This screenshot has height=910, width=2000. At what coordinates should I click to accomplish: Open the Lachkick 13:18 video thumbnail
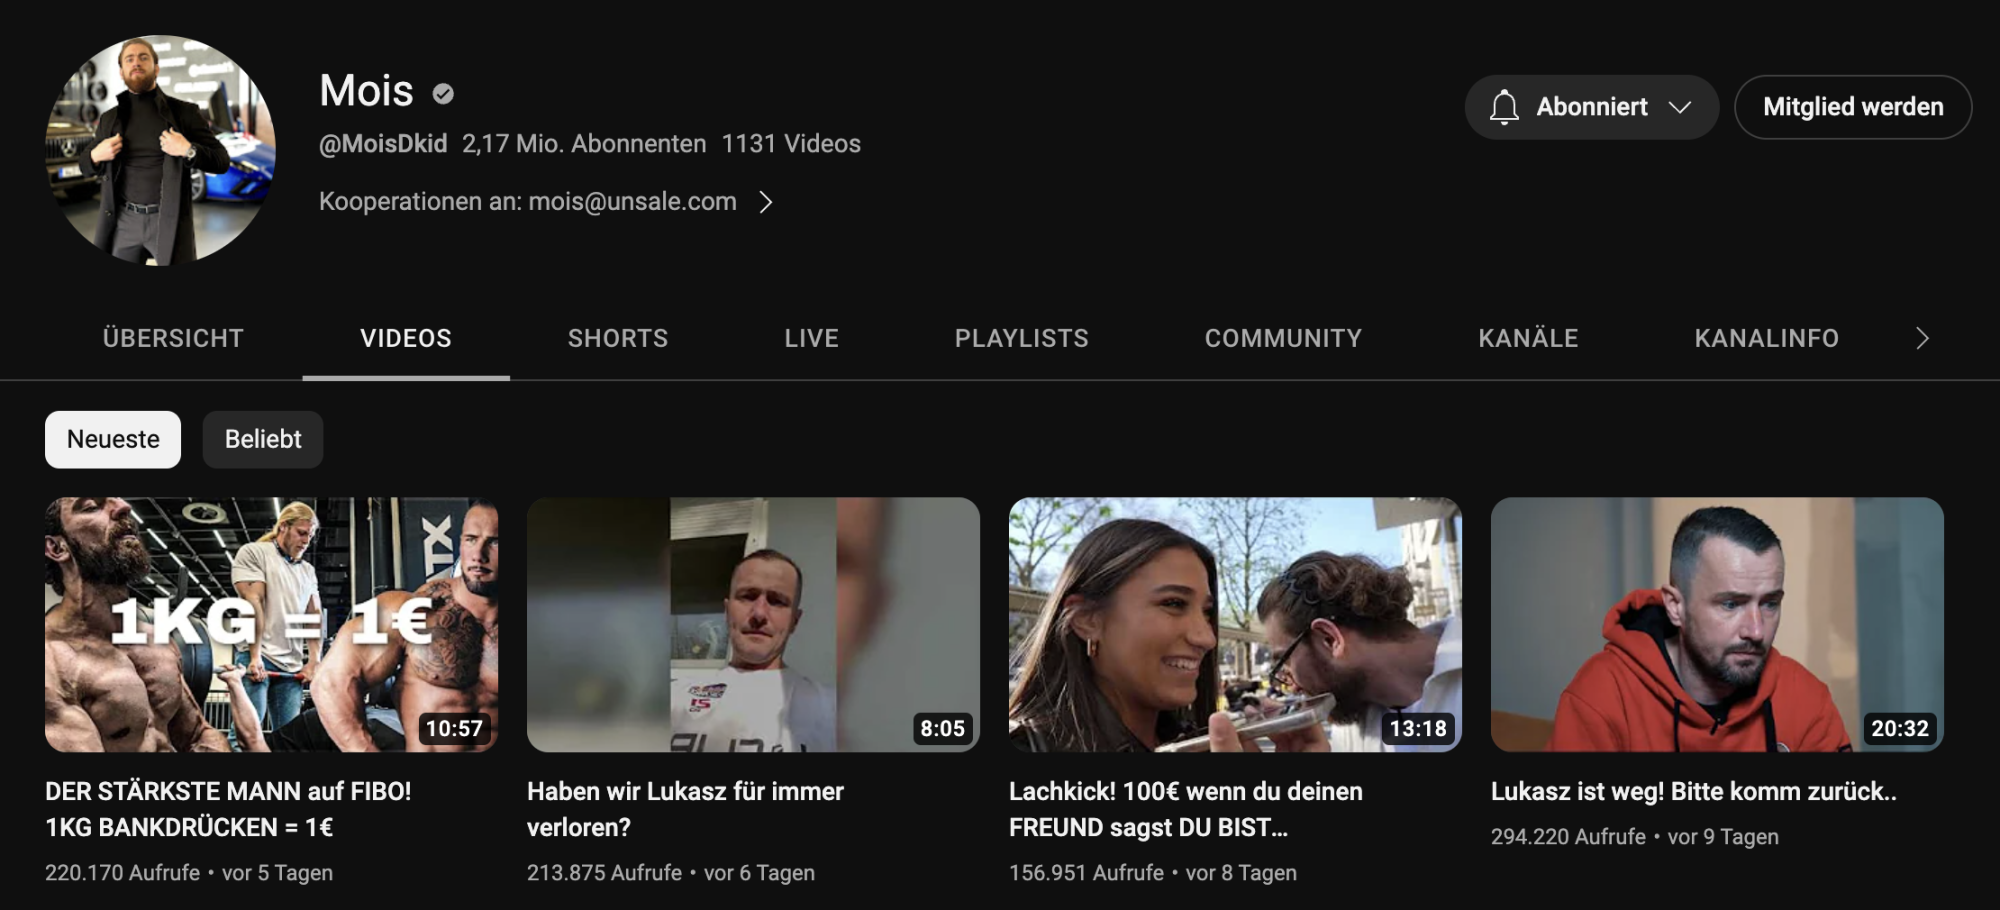click(1235, 624)
